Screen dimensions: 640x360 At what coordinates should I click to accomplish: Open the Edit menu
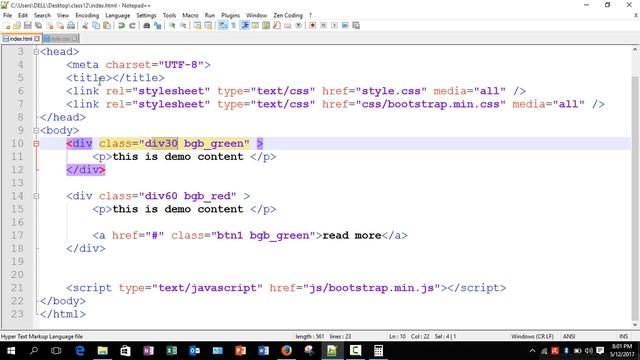23,15
